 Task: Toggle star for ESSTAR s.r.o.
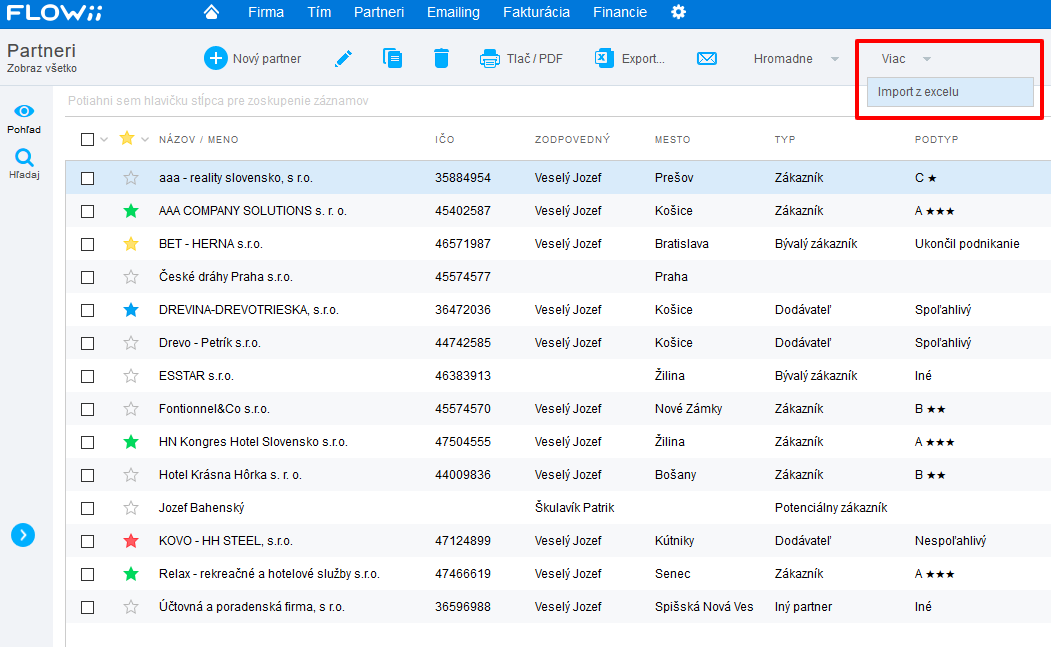point(131,375)
